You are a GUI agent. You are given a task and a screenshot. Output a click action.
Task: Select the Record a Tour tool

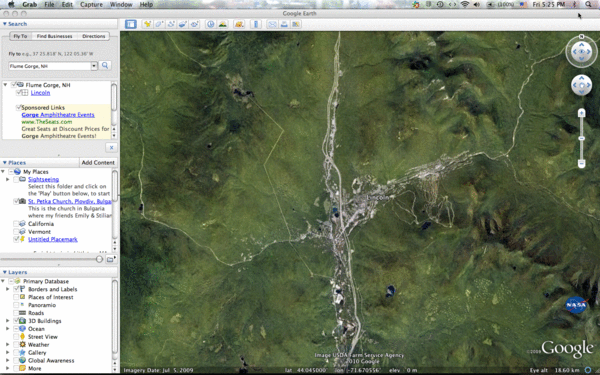pos(194,24)
